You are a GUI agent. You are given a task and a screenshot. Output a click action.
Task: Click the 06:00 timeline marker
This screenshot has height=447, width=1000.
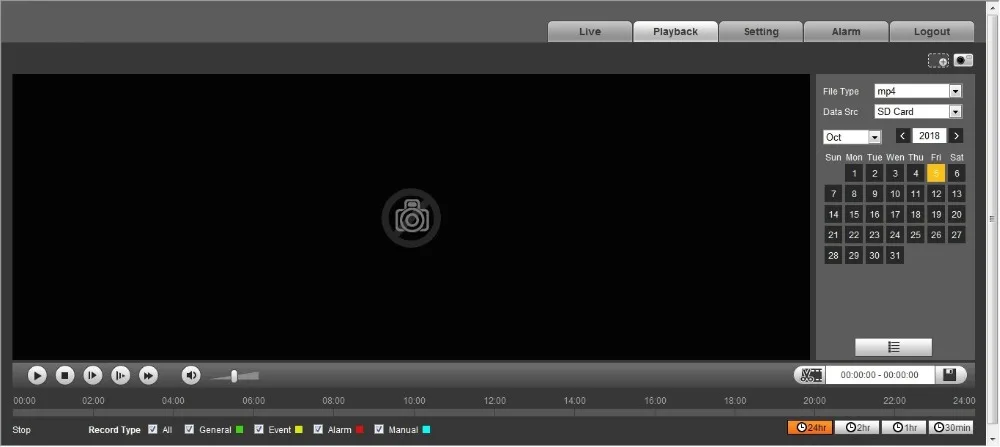coord(253,400)
